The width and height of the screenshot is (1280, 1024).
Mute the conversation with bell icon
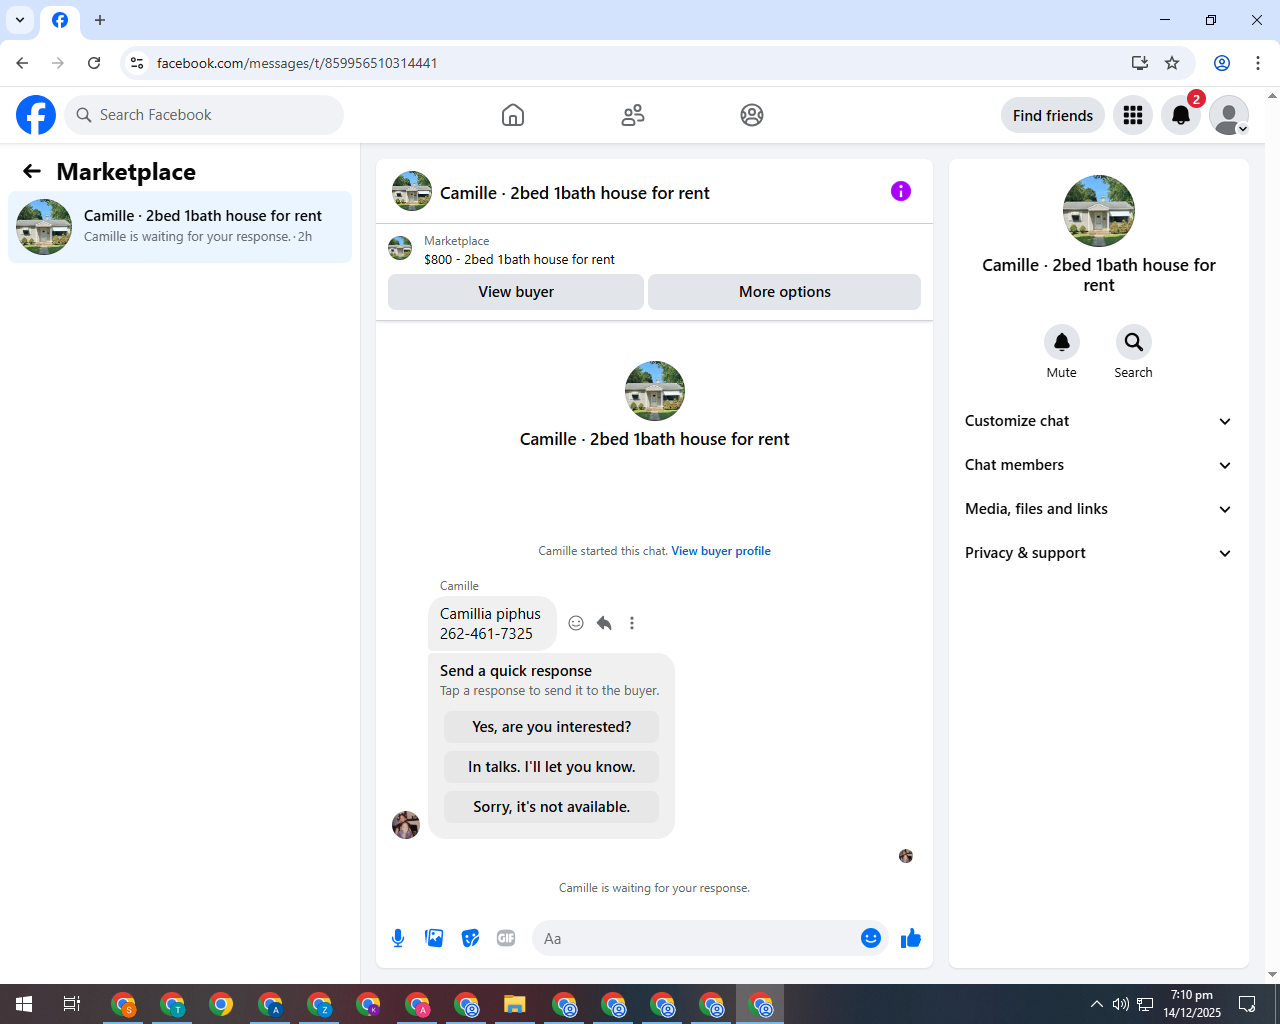pos(1062,342)
